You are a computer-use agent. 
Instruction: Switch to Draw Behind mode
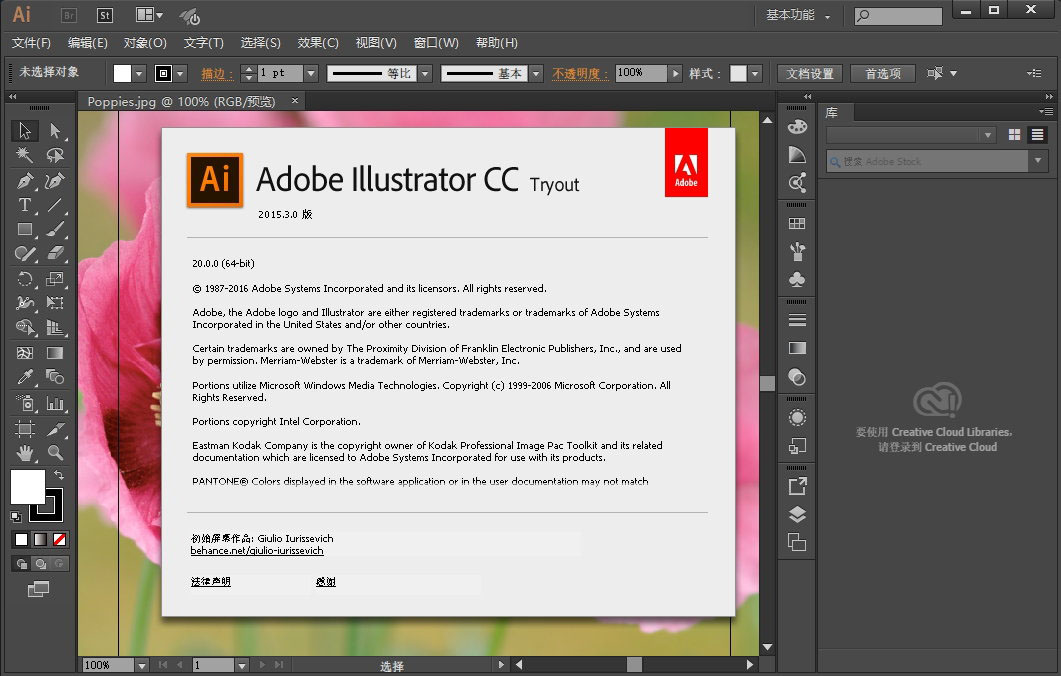tap(41, 564)
